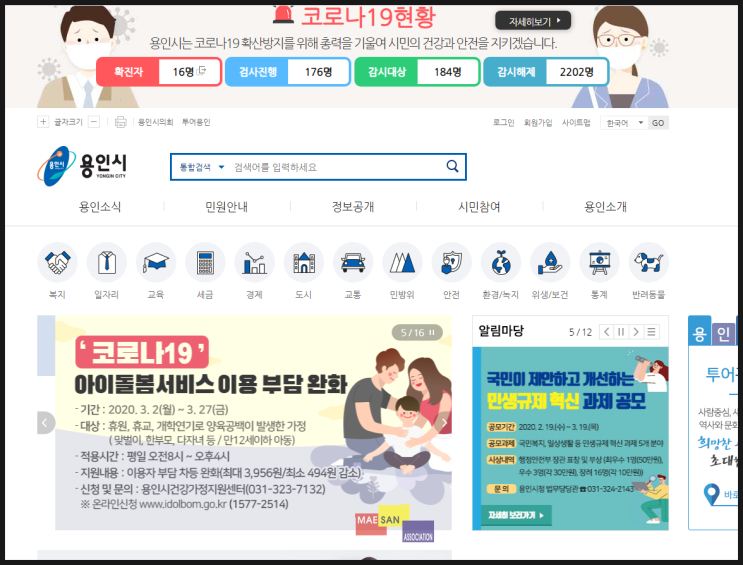The image size is (743, 565).
Task: Expand the 통합검색 search category dropdown
Action: pyautogui.click(x=202, y=167)
